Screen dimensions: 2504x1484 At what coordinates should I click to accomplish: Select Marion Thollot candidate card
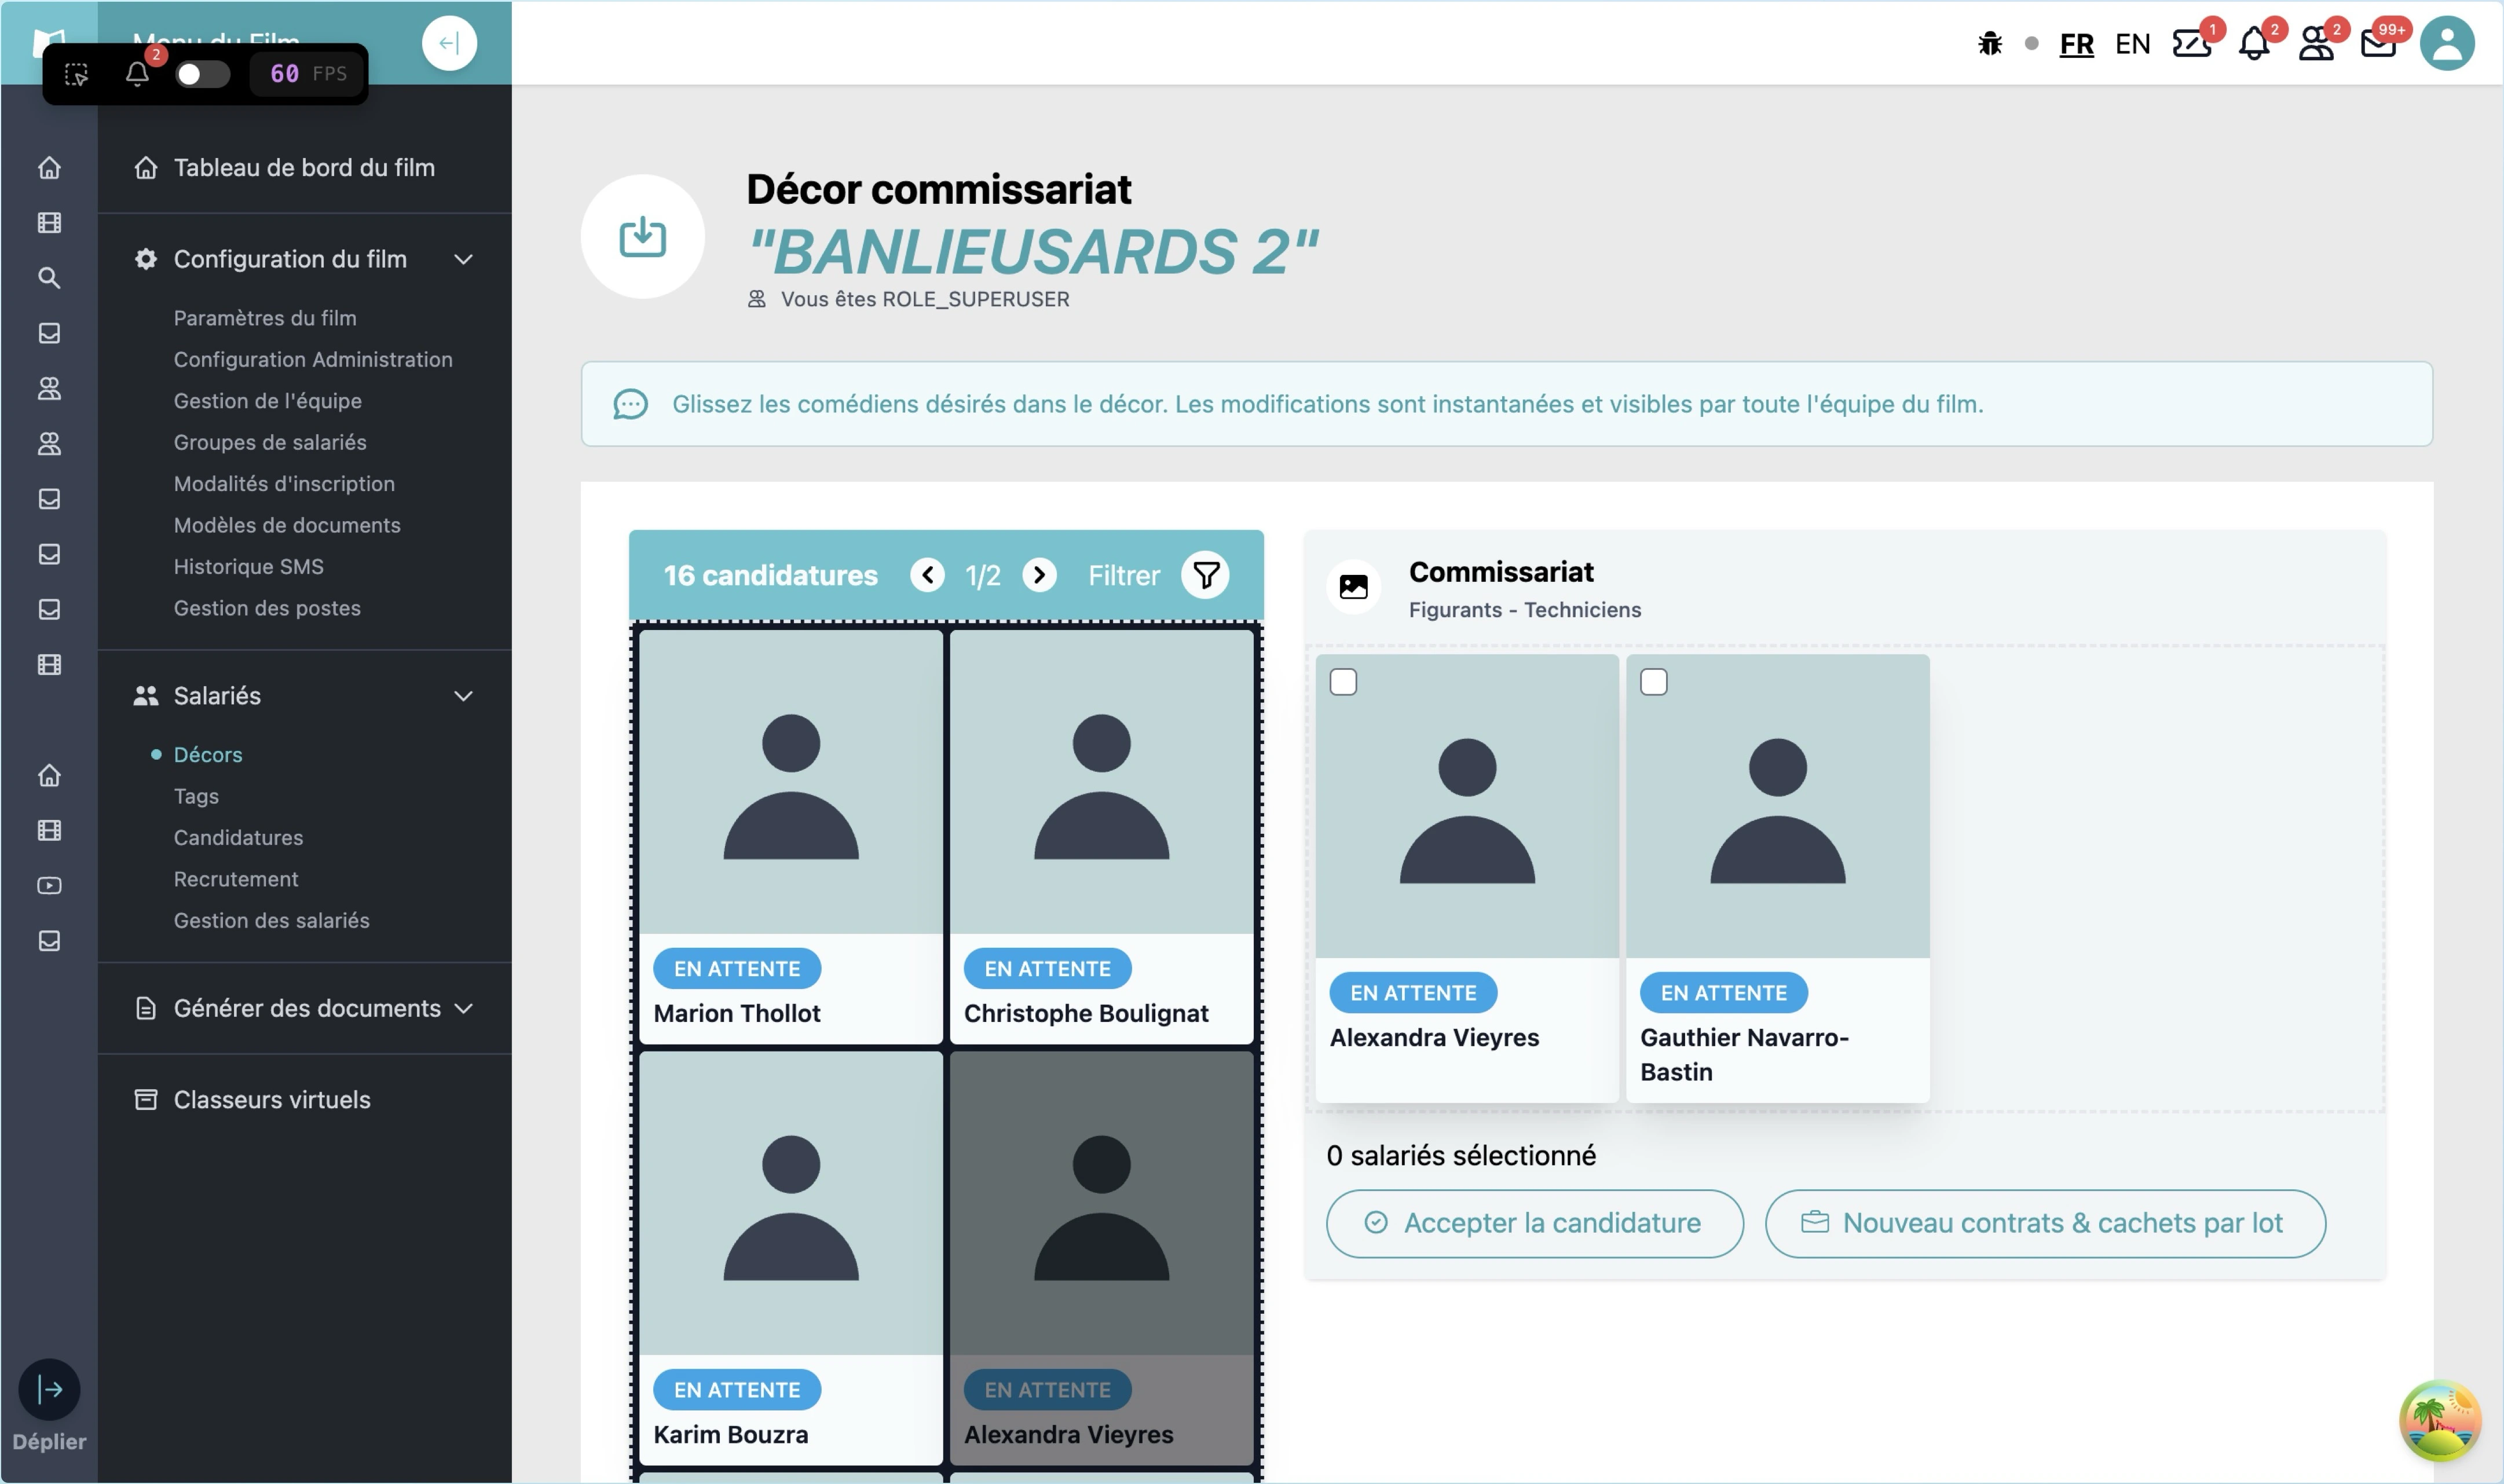coord(790,835)
